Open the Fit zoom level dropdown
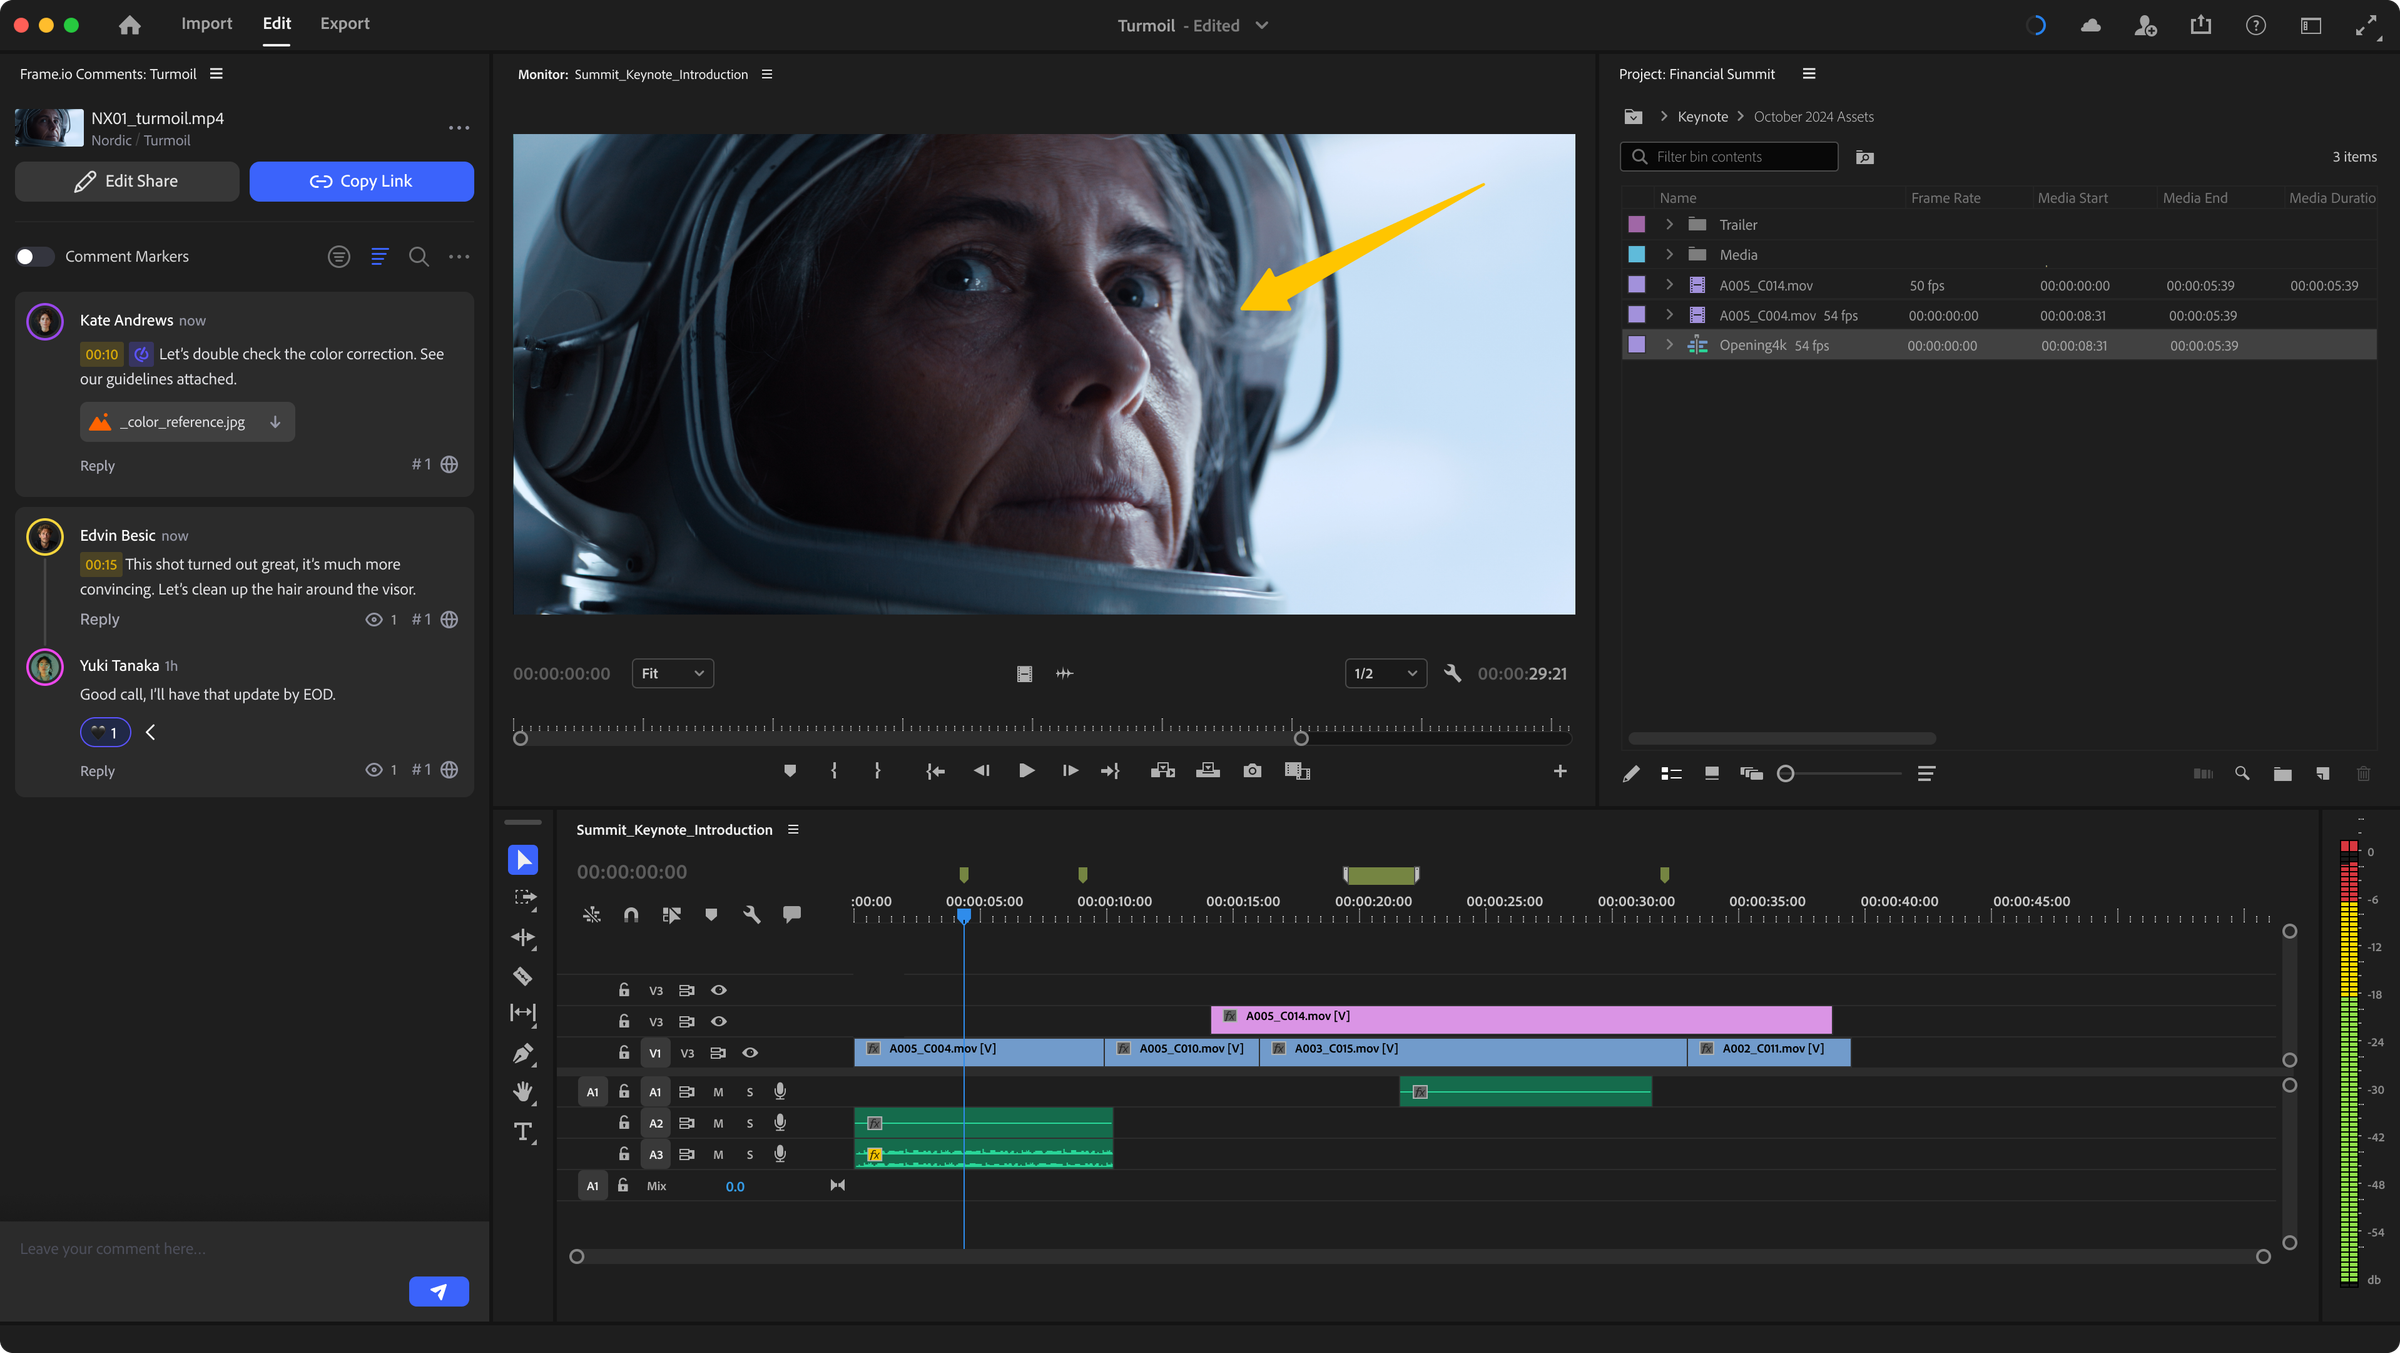This screenshot has width=2400, height=1353. 672,674
